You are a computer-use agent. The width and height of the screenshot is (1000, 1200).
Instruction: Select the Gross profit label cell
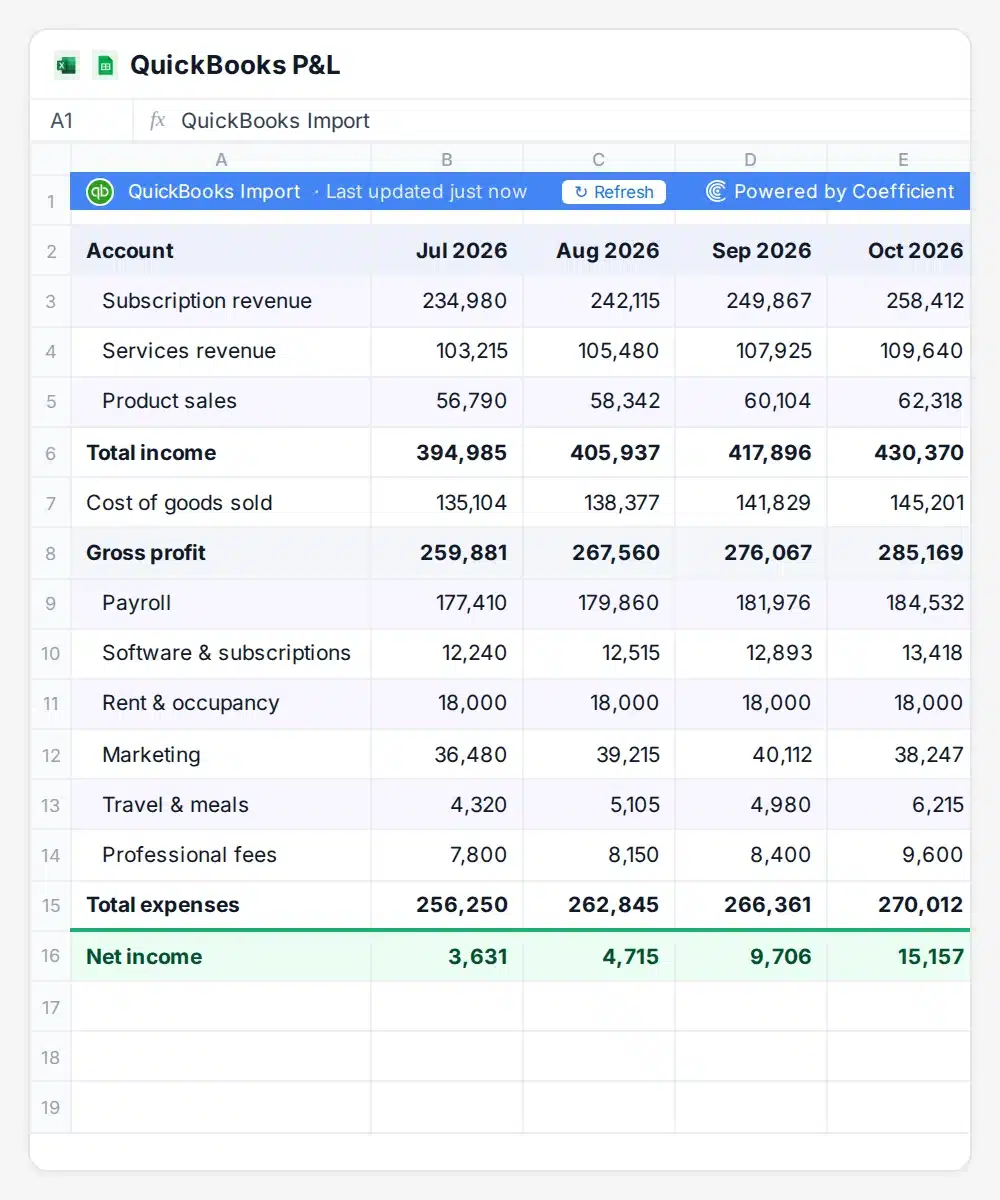click(x=221, y=553)
